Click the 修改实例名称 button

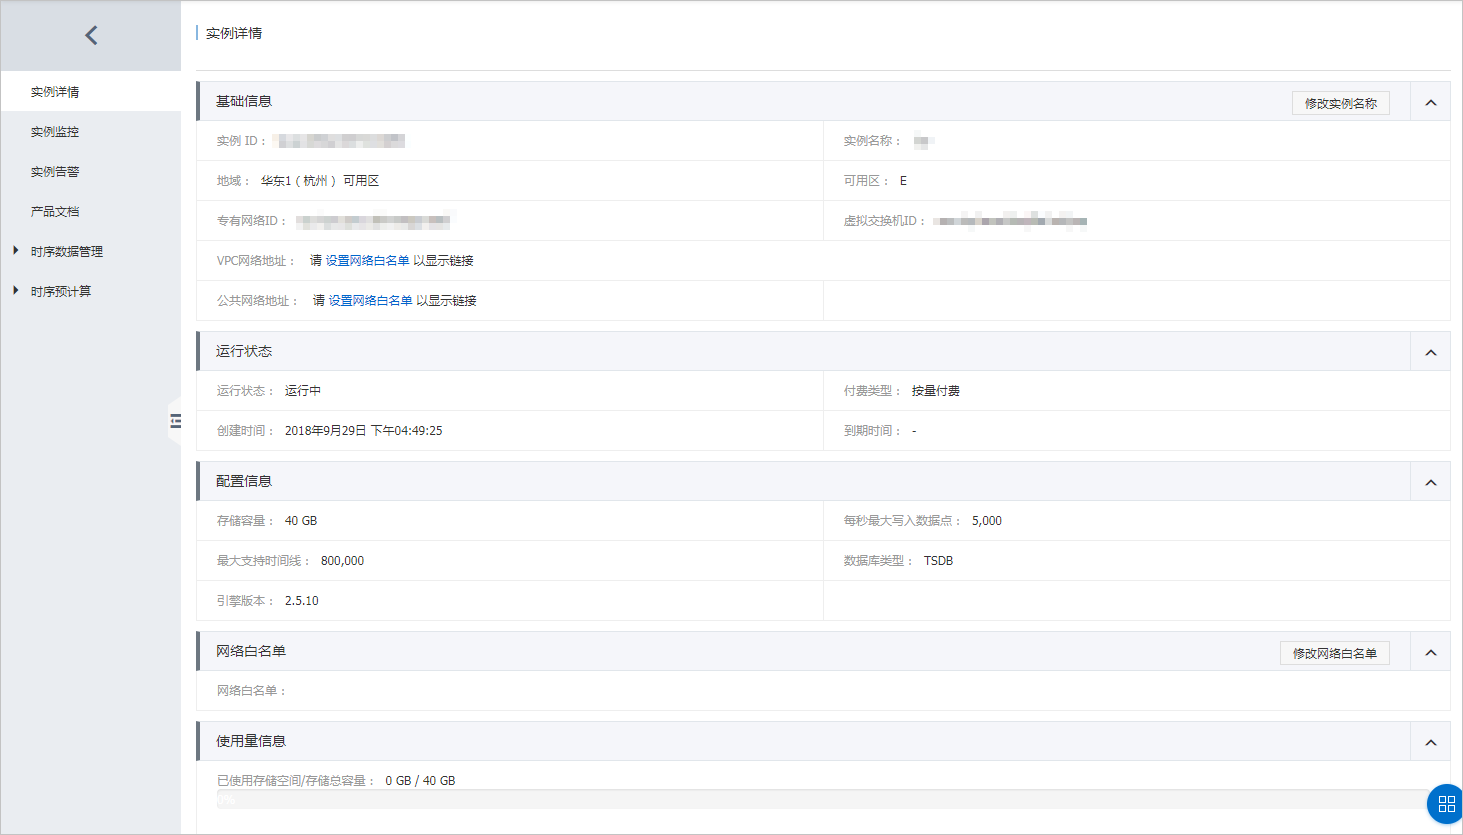(1340, 103)
